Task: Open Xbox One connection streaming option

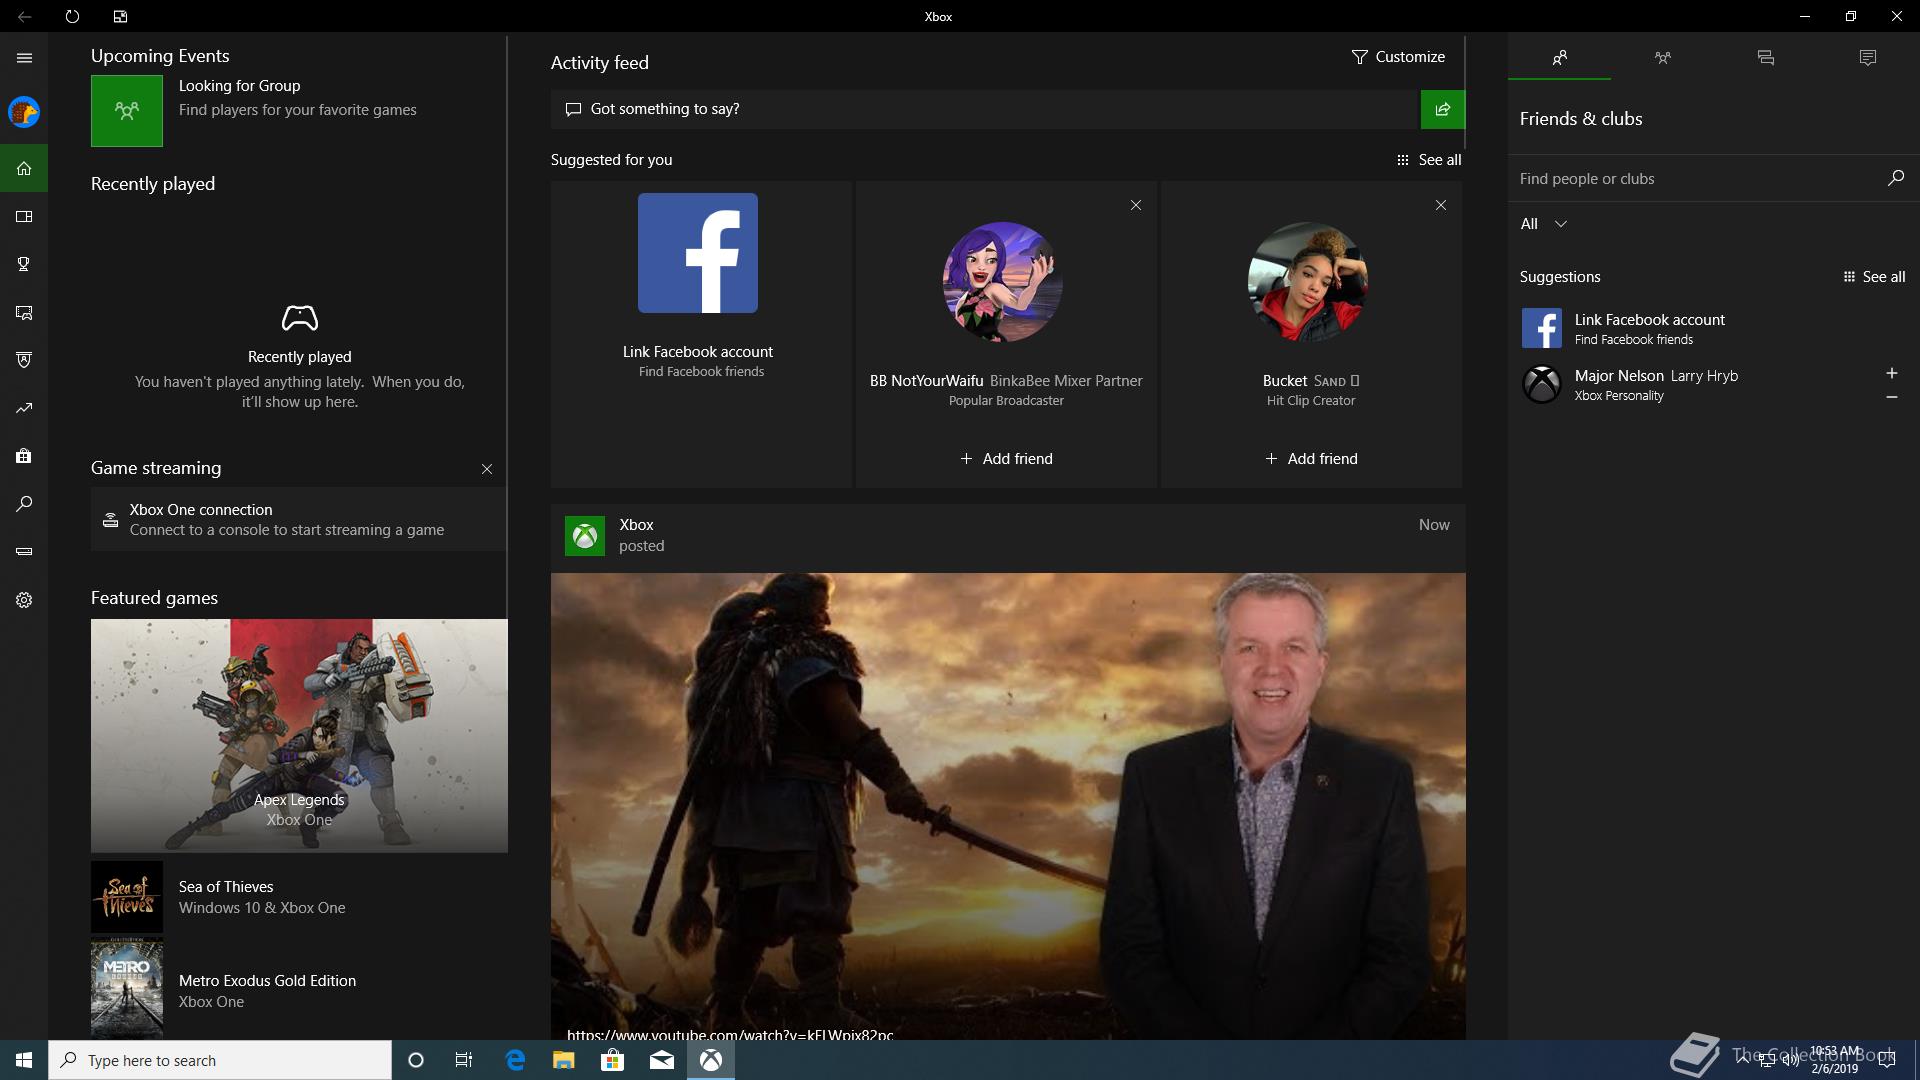Action: tap(298, 519)
